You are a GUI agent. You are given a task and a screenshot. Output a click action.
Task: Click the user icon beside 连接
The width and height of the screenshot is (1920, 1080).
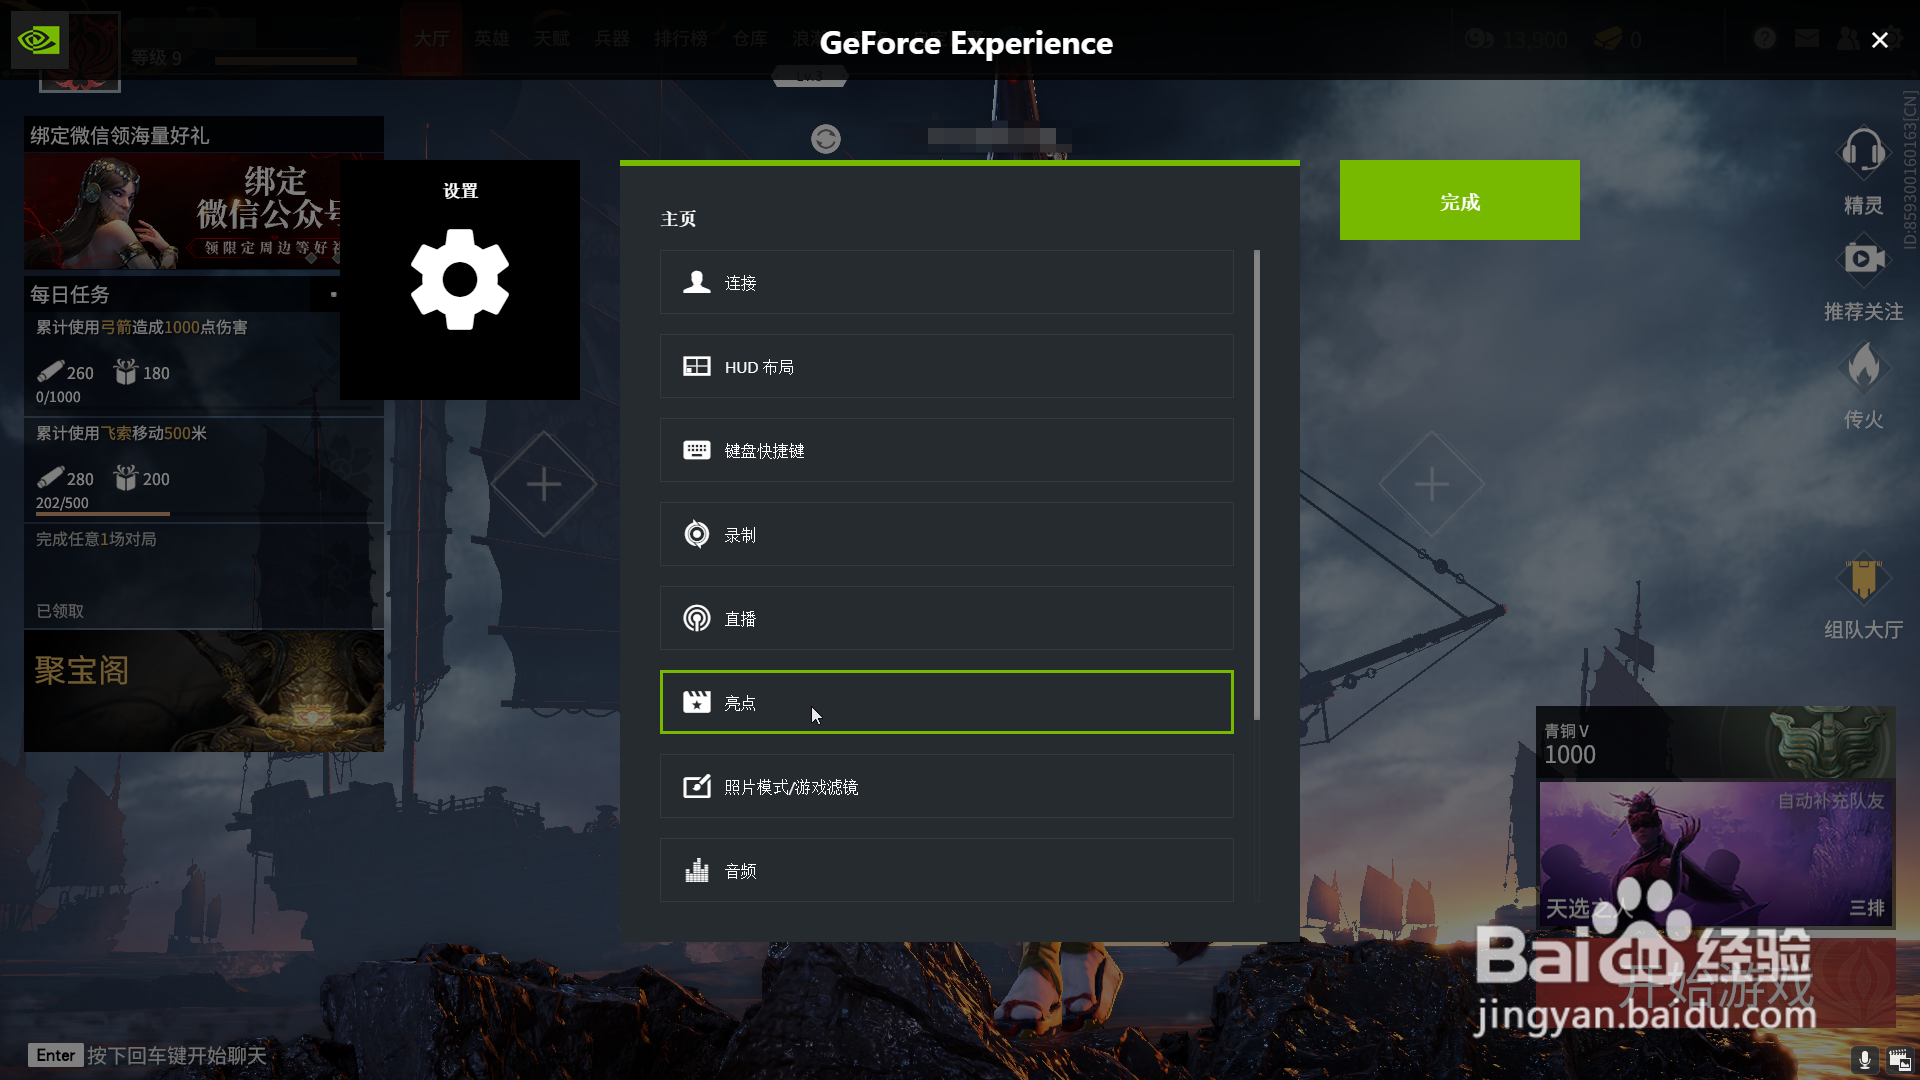pos(697,282)
